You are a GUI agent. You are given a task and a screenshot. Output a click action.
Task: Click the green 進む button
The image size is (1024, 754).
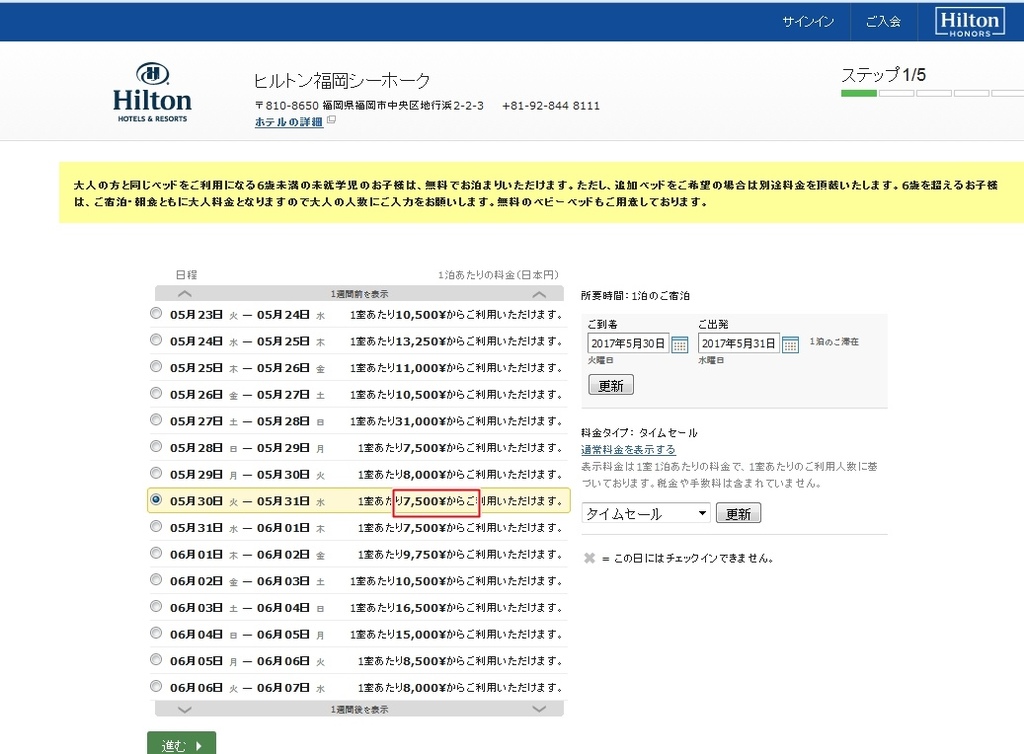182,744
